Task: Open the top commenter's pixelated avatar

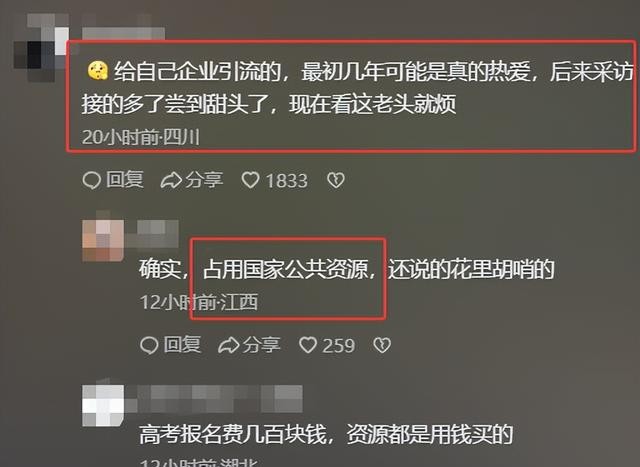Action: pyautogui.click(x=41, y=47)
